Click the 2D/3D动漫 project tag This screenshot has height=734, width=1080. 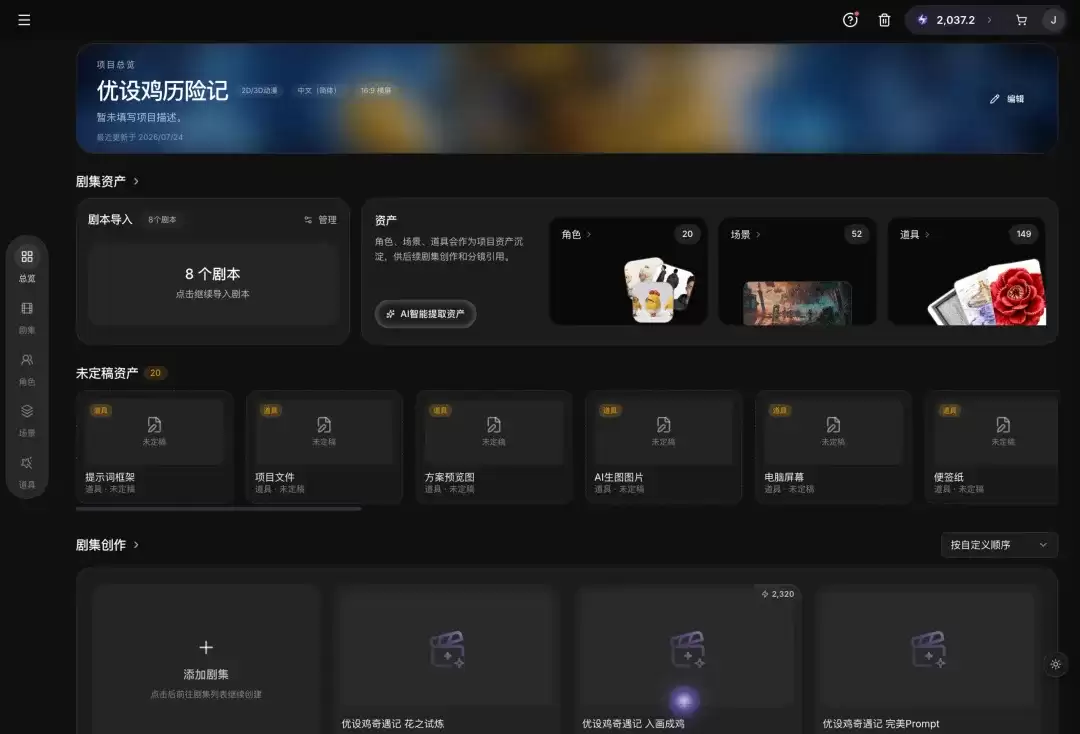[x=260, y=90]
